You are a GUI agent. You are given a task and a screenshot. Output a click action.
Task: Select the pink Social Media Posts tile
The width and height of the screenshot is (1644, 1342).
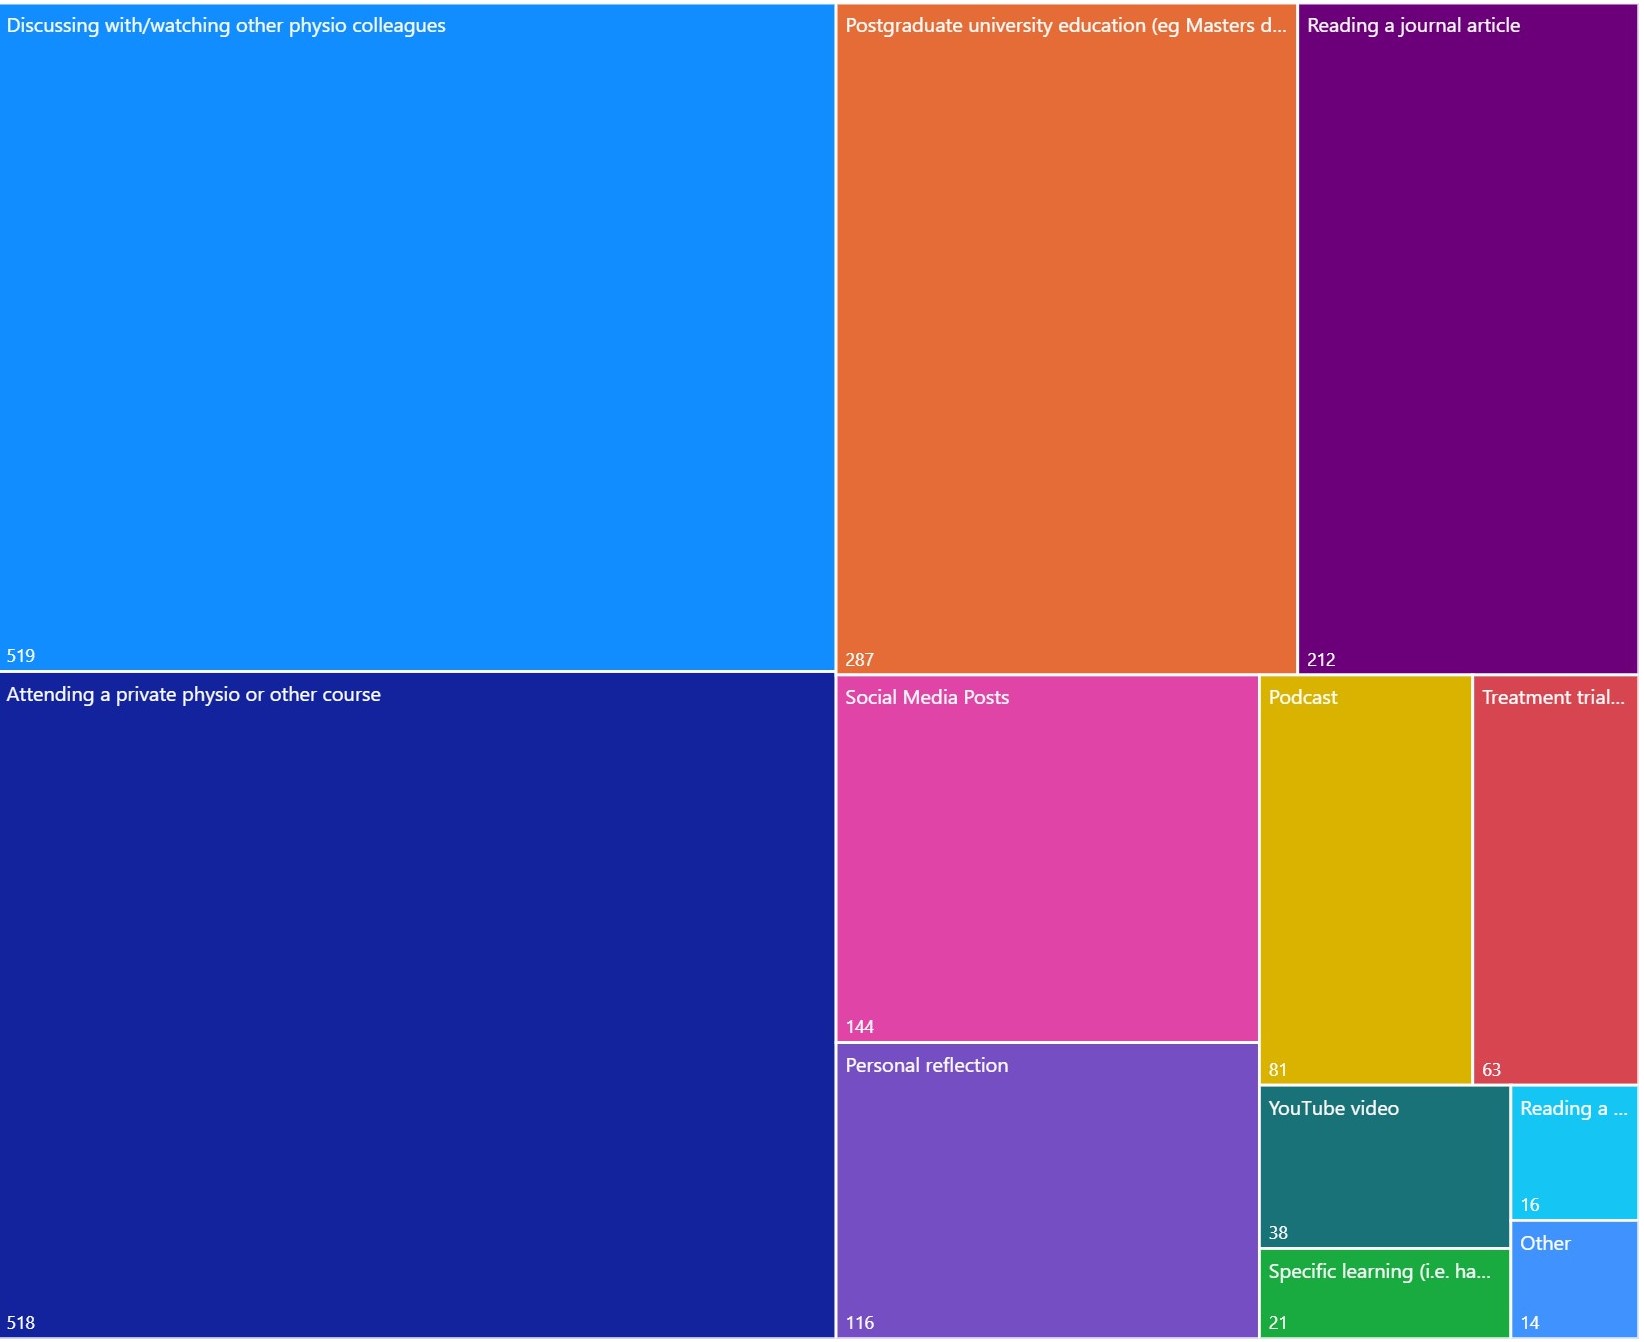point(1047,859)
